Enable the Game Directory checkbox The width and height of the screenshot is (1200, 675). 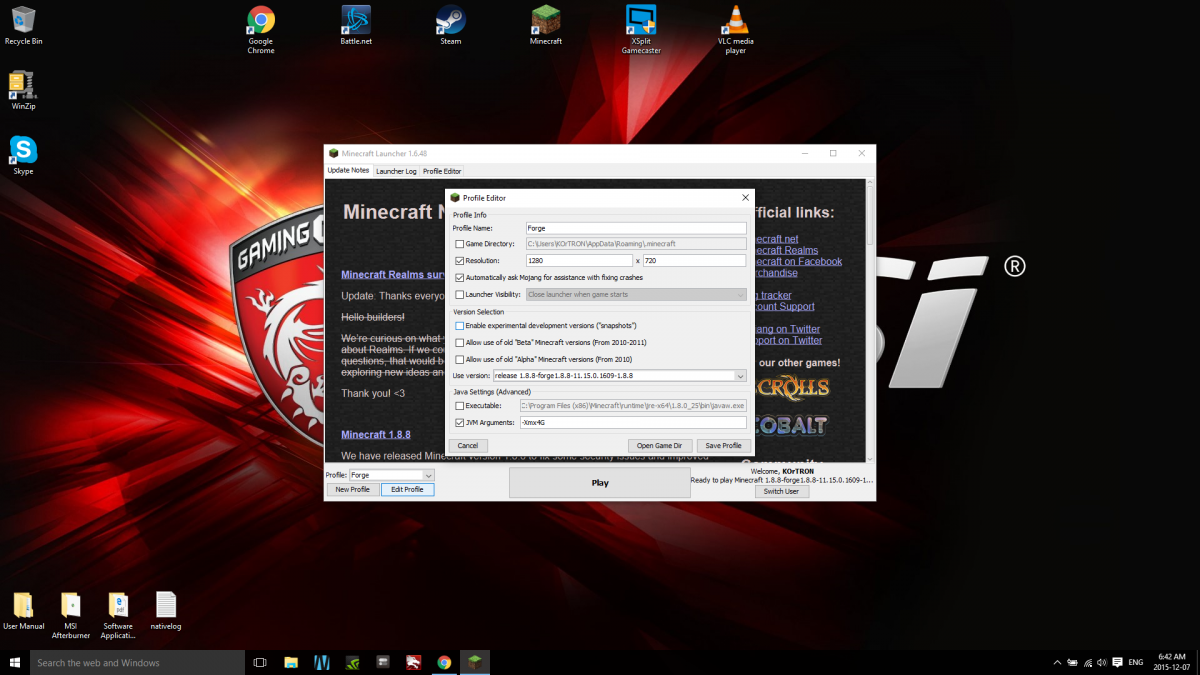pyautogui.click(x=459, y=244)
